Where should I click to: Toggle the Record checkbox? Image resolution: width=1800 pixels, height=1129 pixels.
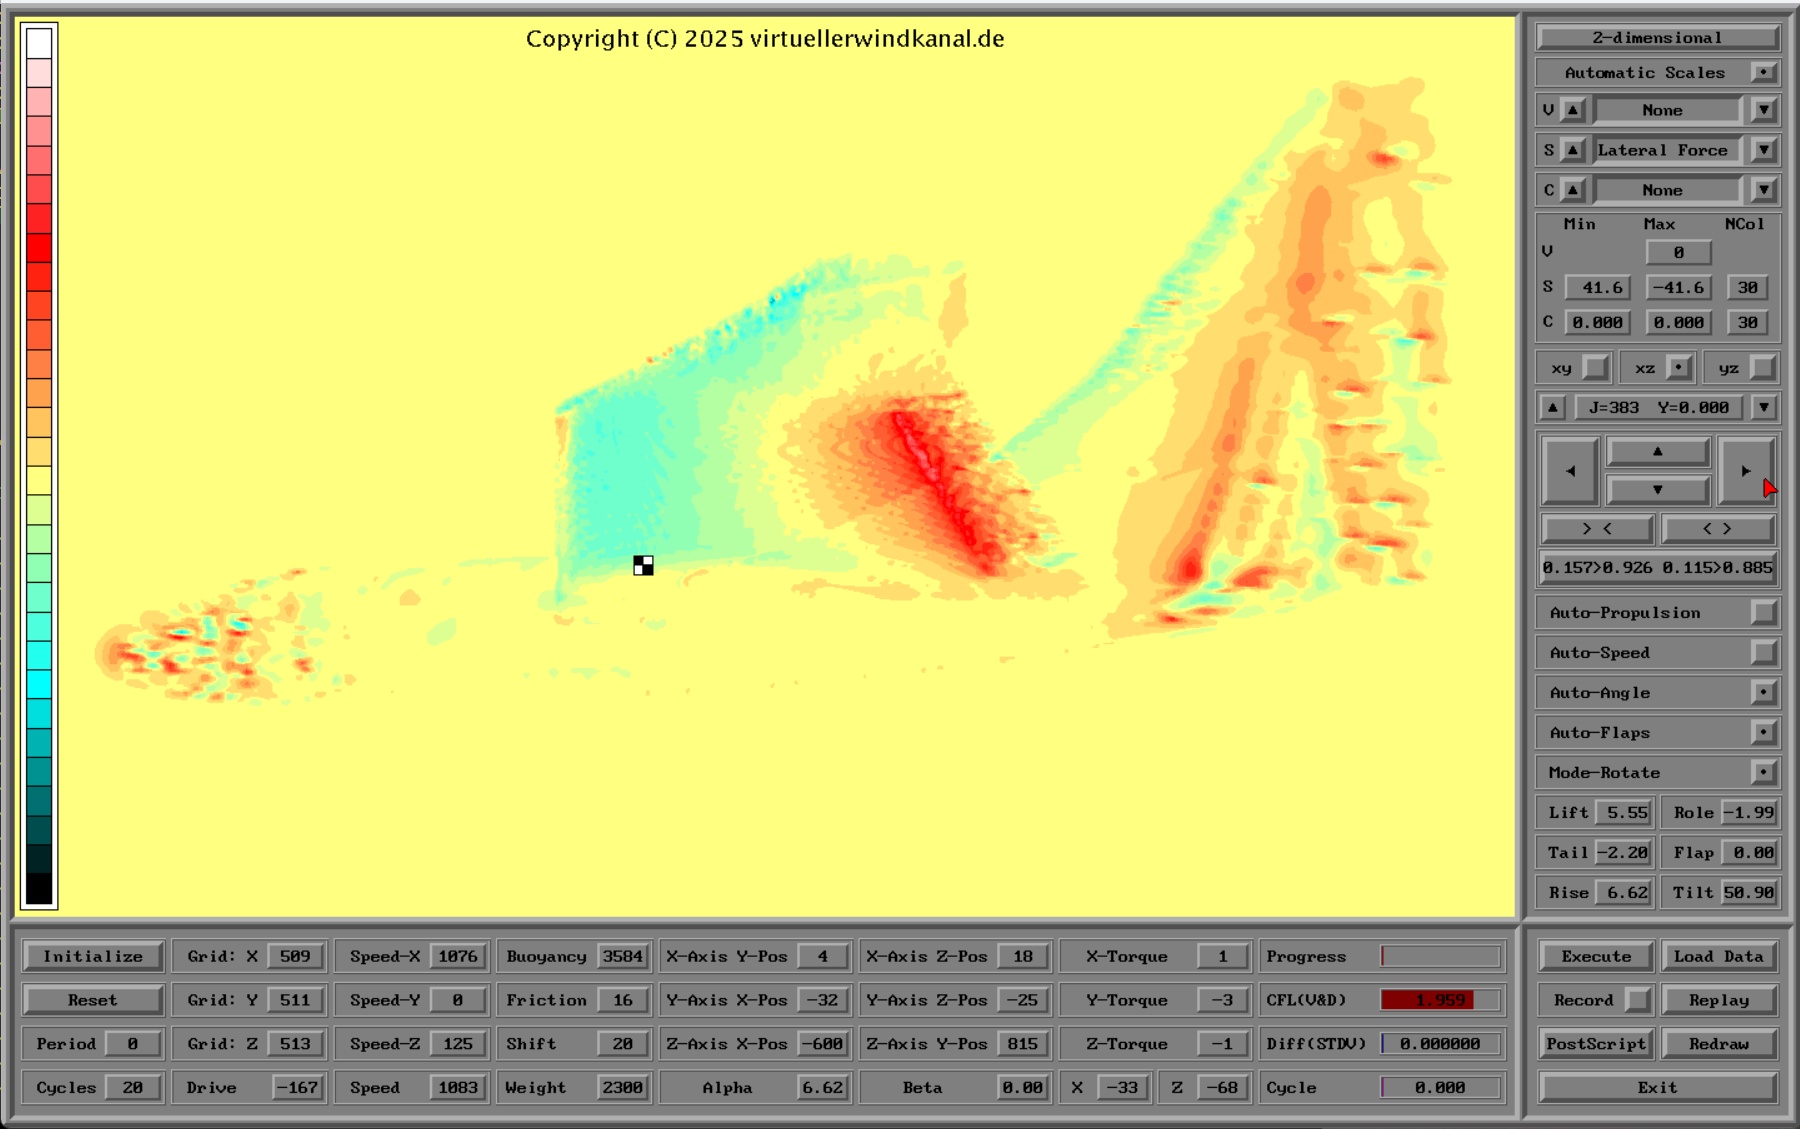click(x=1637, y=1000)
